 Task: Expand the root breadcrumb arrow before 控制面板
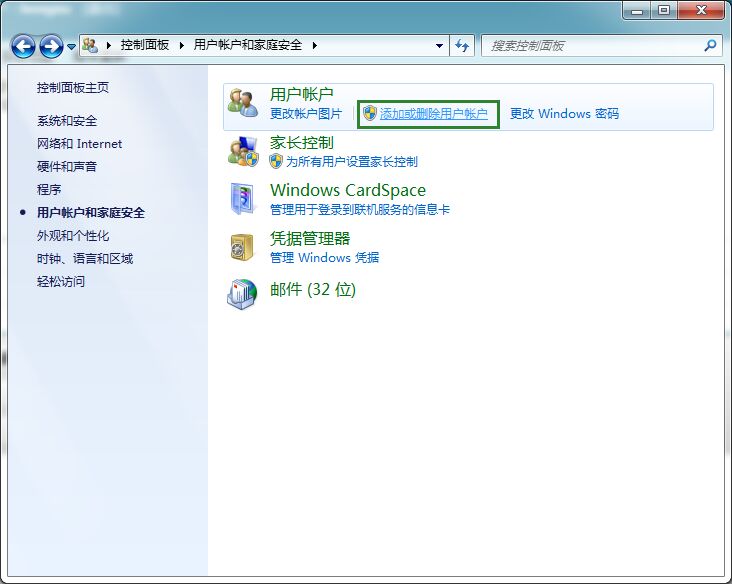click(x=109, y=45)
